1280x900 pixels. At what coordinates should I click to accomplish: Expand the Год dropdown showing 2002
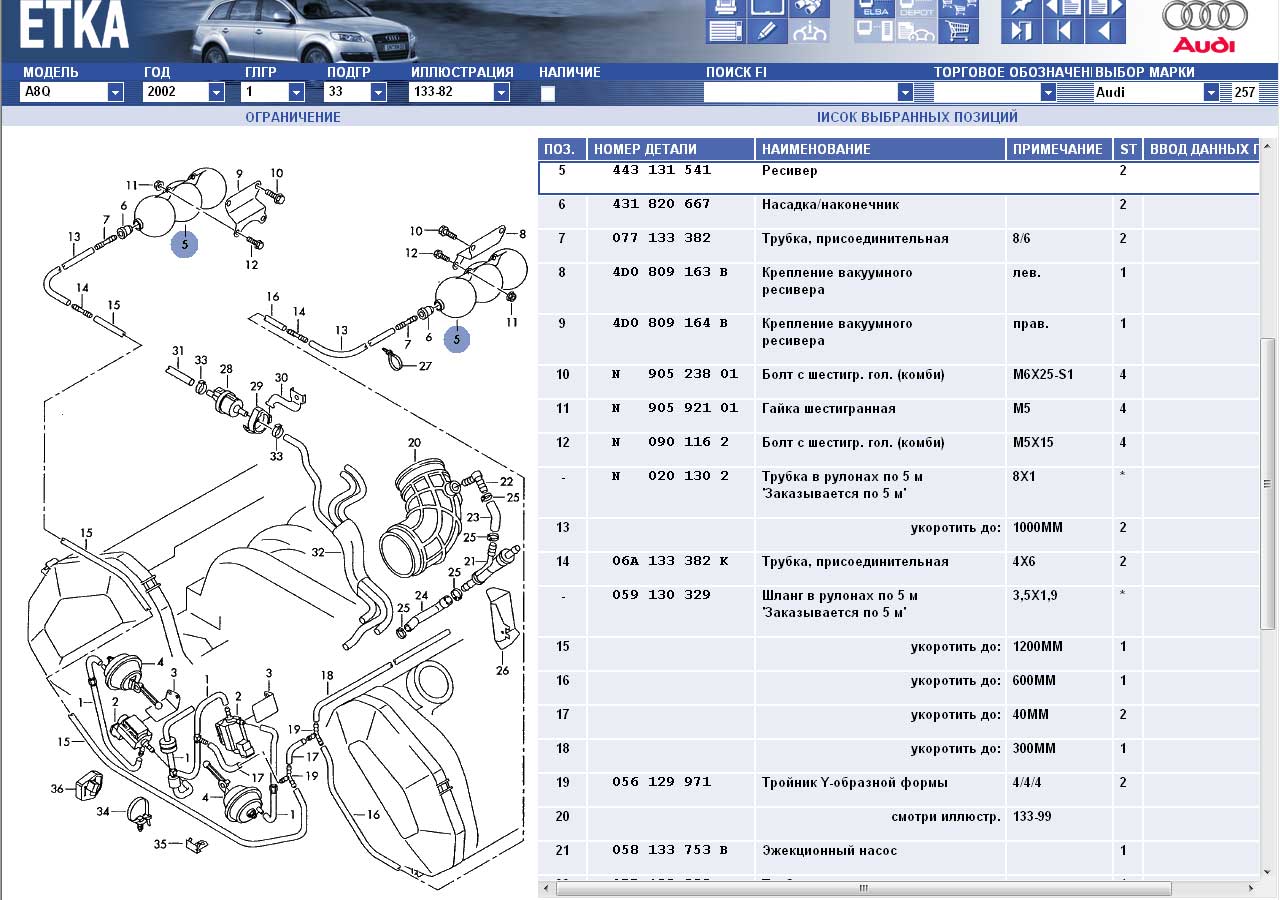(216, 92)
